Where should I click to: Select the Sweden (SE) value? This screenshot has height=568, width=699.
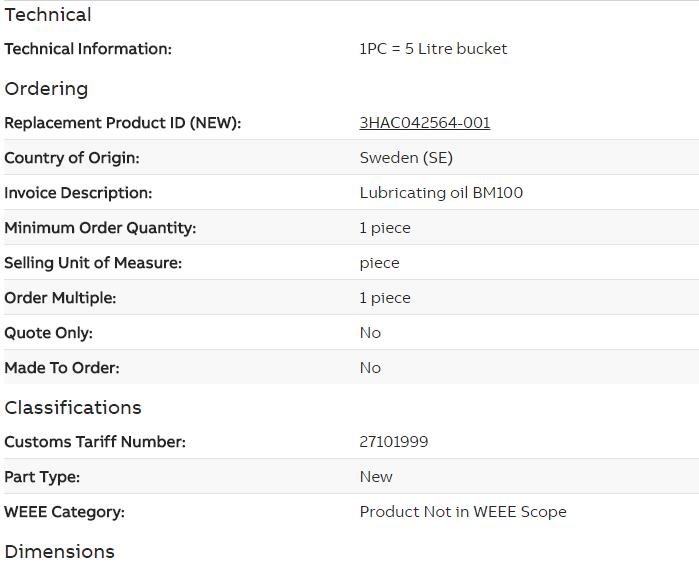click(406, 158)
